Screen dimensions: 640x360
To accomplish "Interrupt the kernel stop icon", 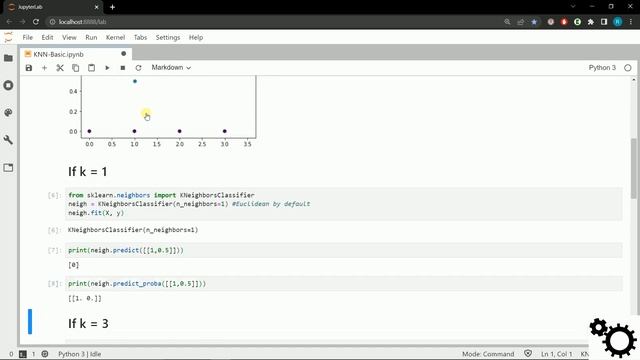I will (x=122, y=68).
